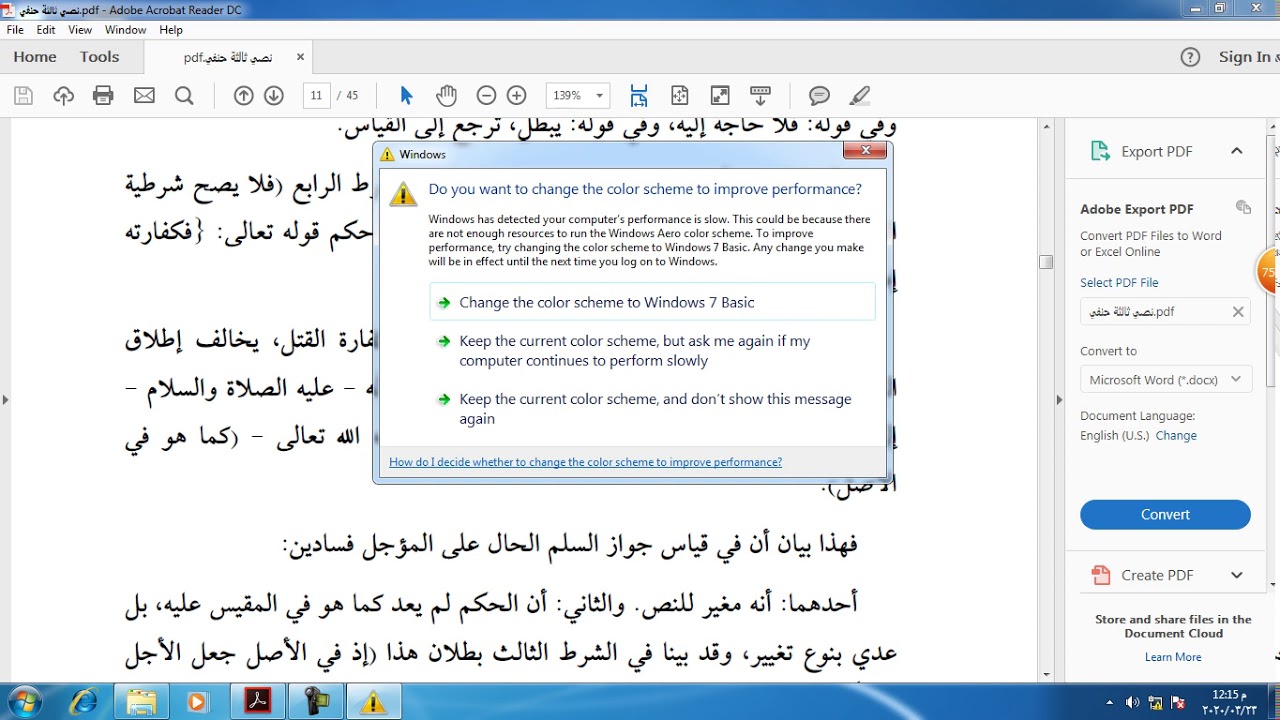Zoom out with the minus icon
1280x720 pixels.
pos(486,96)
